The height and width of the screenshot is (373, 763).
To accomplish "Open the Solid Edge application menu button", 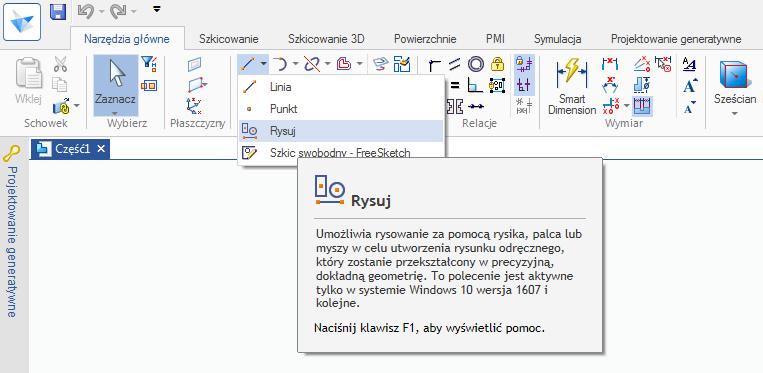I will pyautogui.click(x=22, y=22).
